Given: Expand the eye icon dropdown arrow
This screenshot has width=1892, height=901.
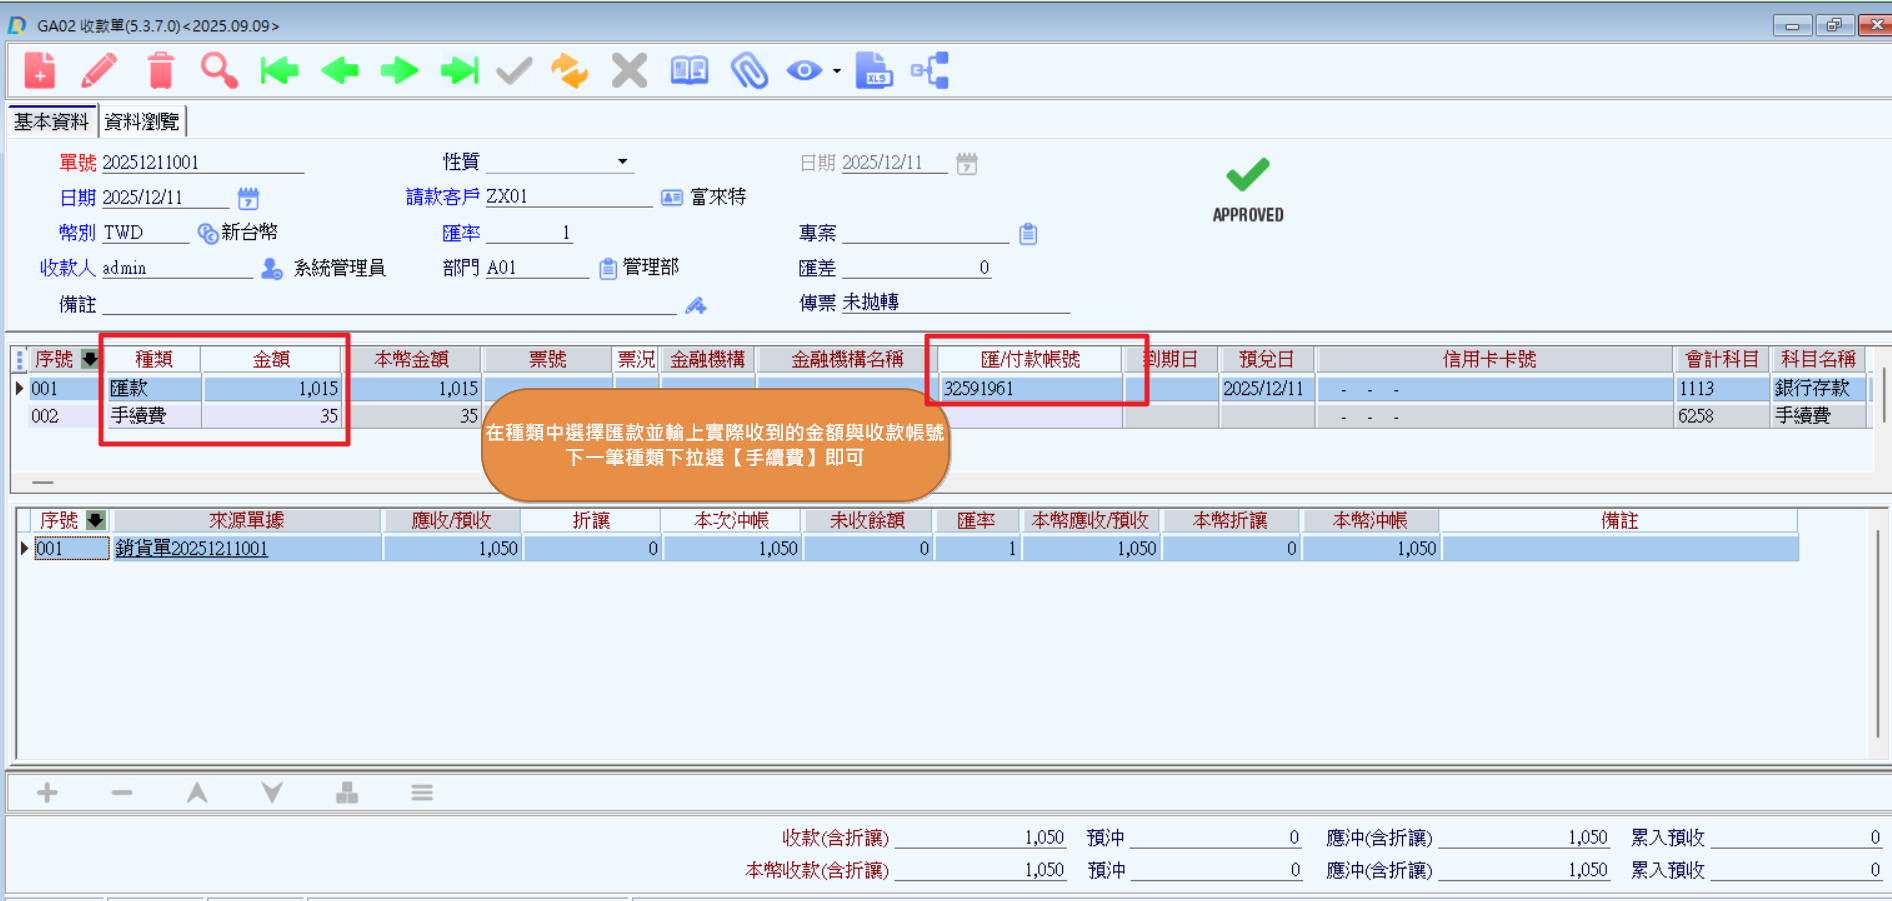Looking at the screenshot, I should (x=837, y=72).
